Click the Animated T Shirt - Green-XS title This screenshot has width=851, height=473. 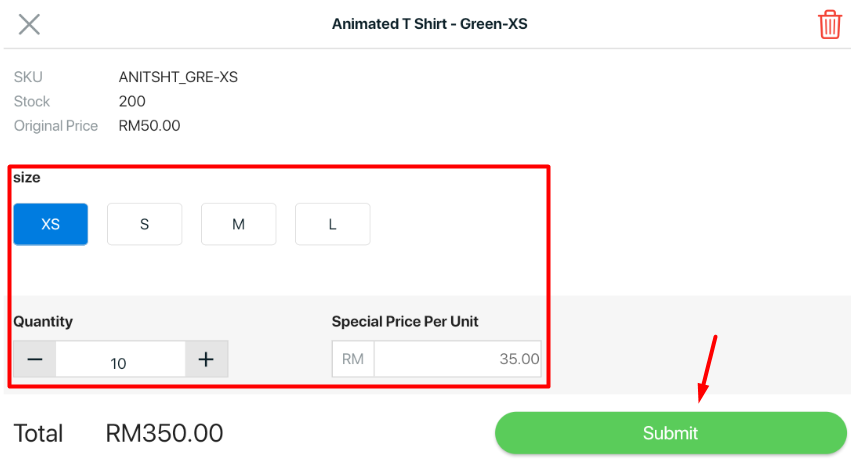[x=429, y=24]
